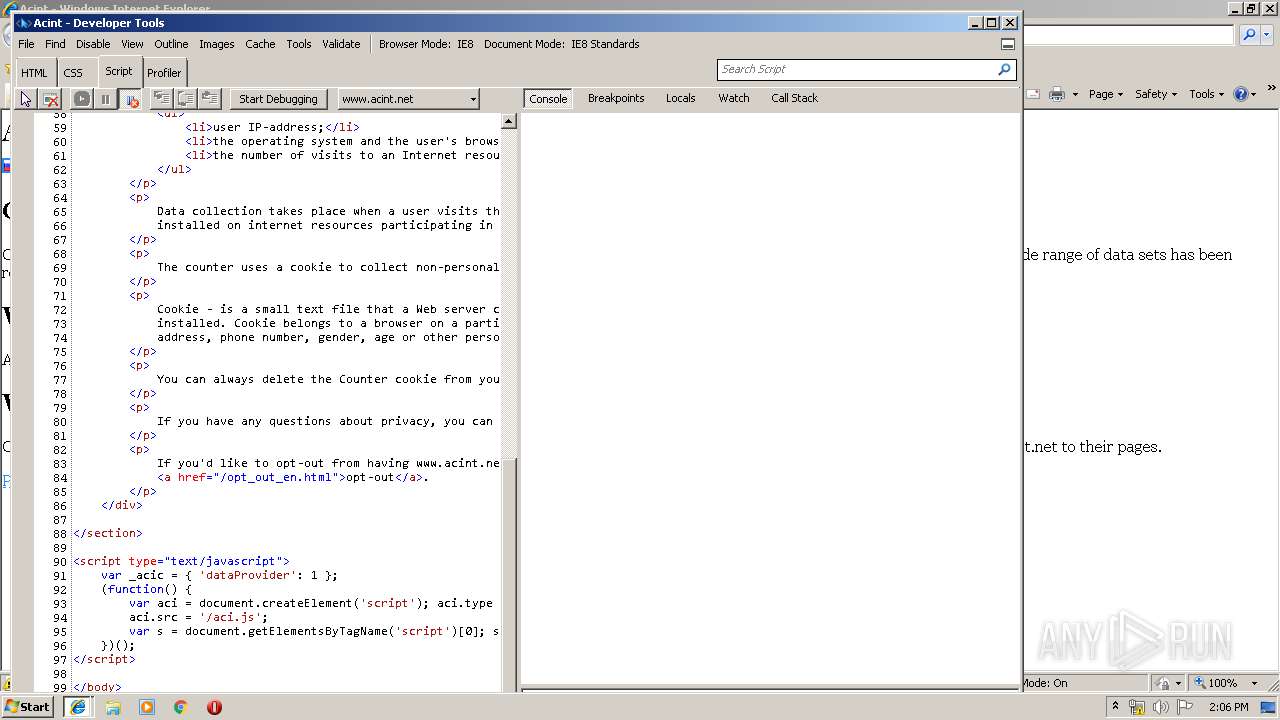This screenshot has height=720, width=1280.
Task: Click the 'opt-out' anchor text on line 84
Action: tap(370, 477)
